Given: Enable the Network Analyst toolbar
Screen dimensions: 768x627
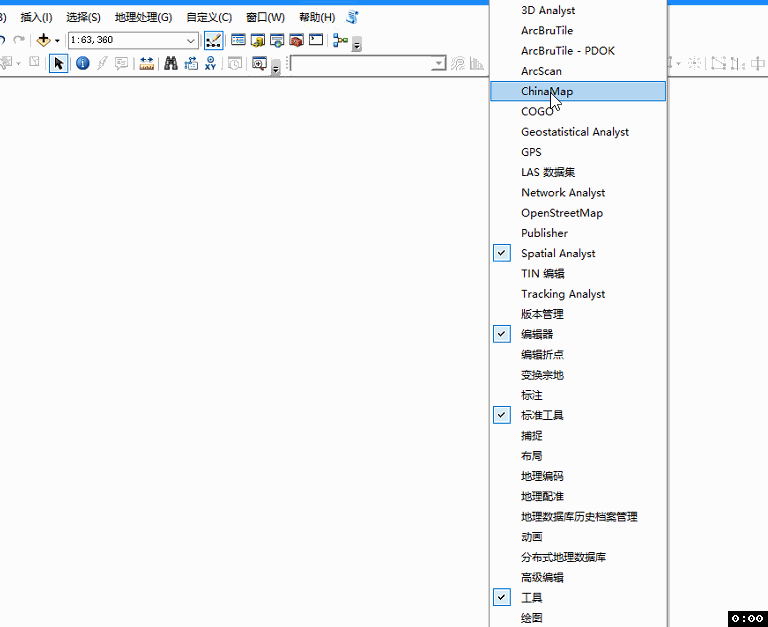Looking at the screenshot, I should (578, 193).
